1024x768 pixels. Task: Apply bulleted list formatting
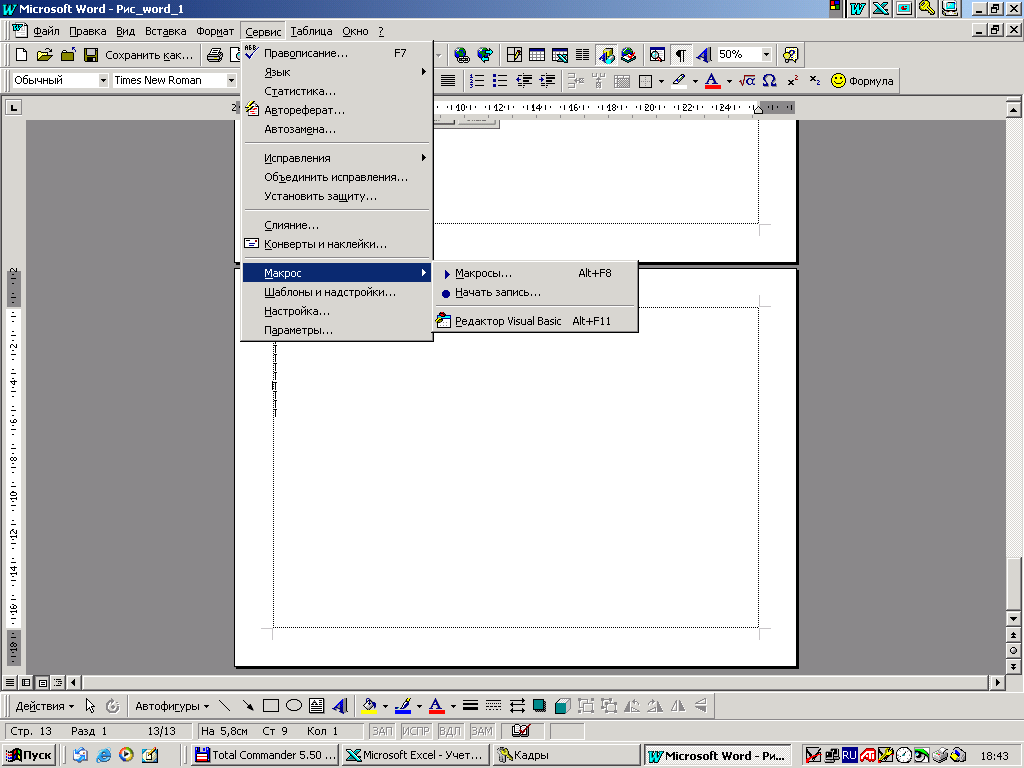click(500, 80)
